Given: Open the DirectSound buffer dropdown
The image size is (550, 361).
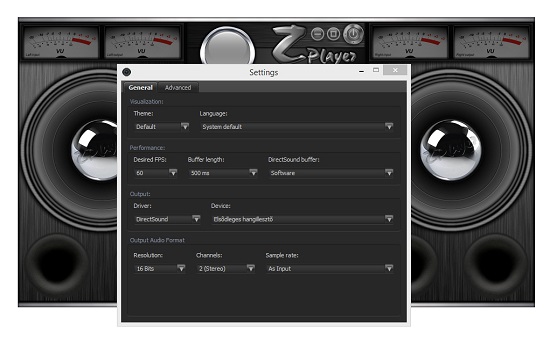Looking at the screenshot, I should coord(331,173).
